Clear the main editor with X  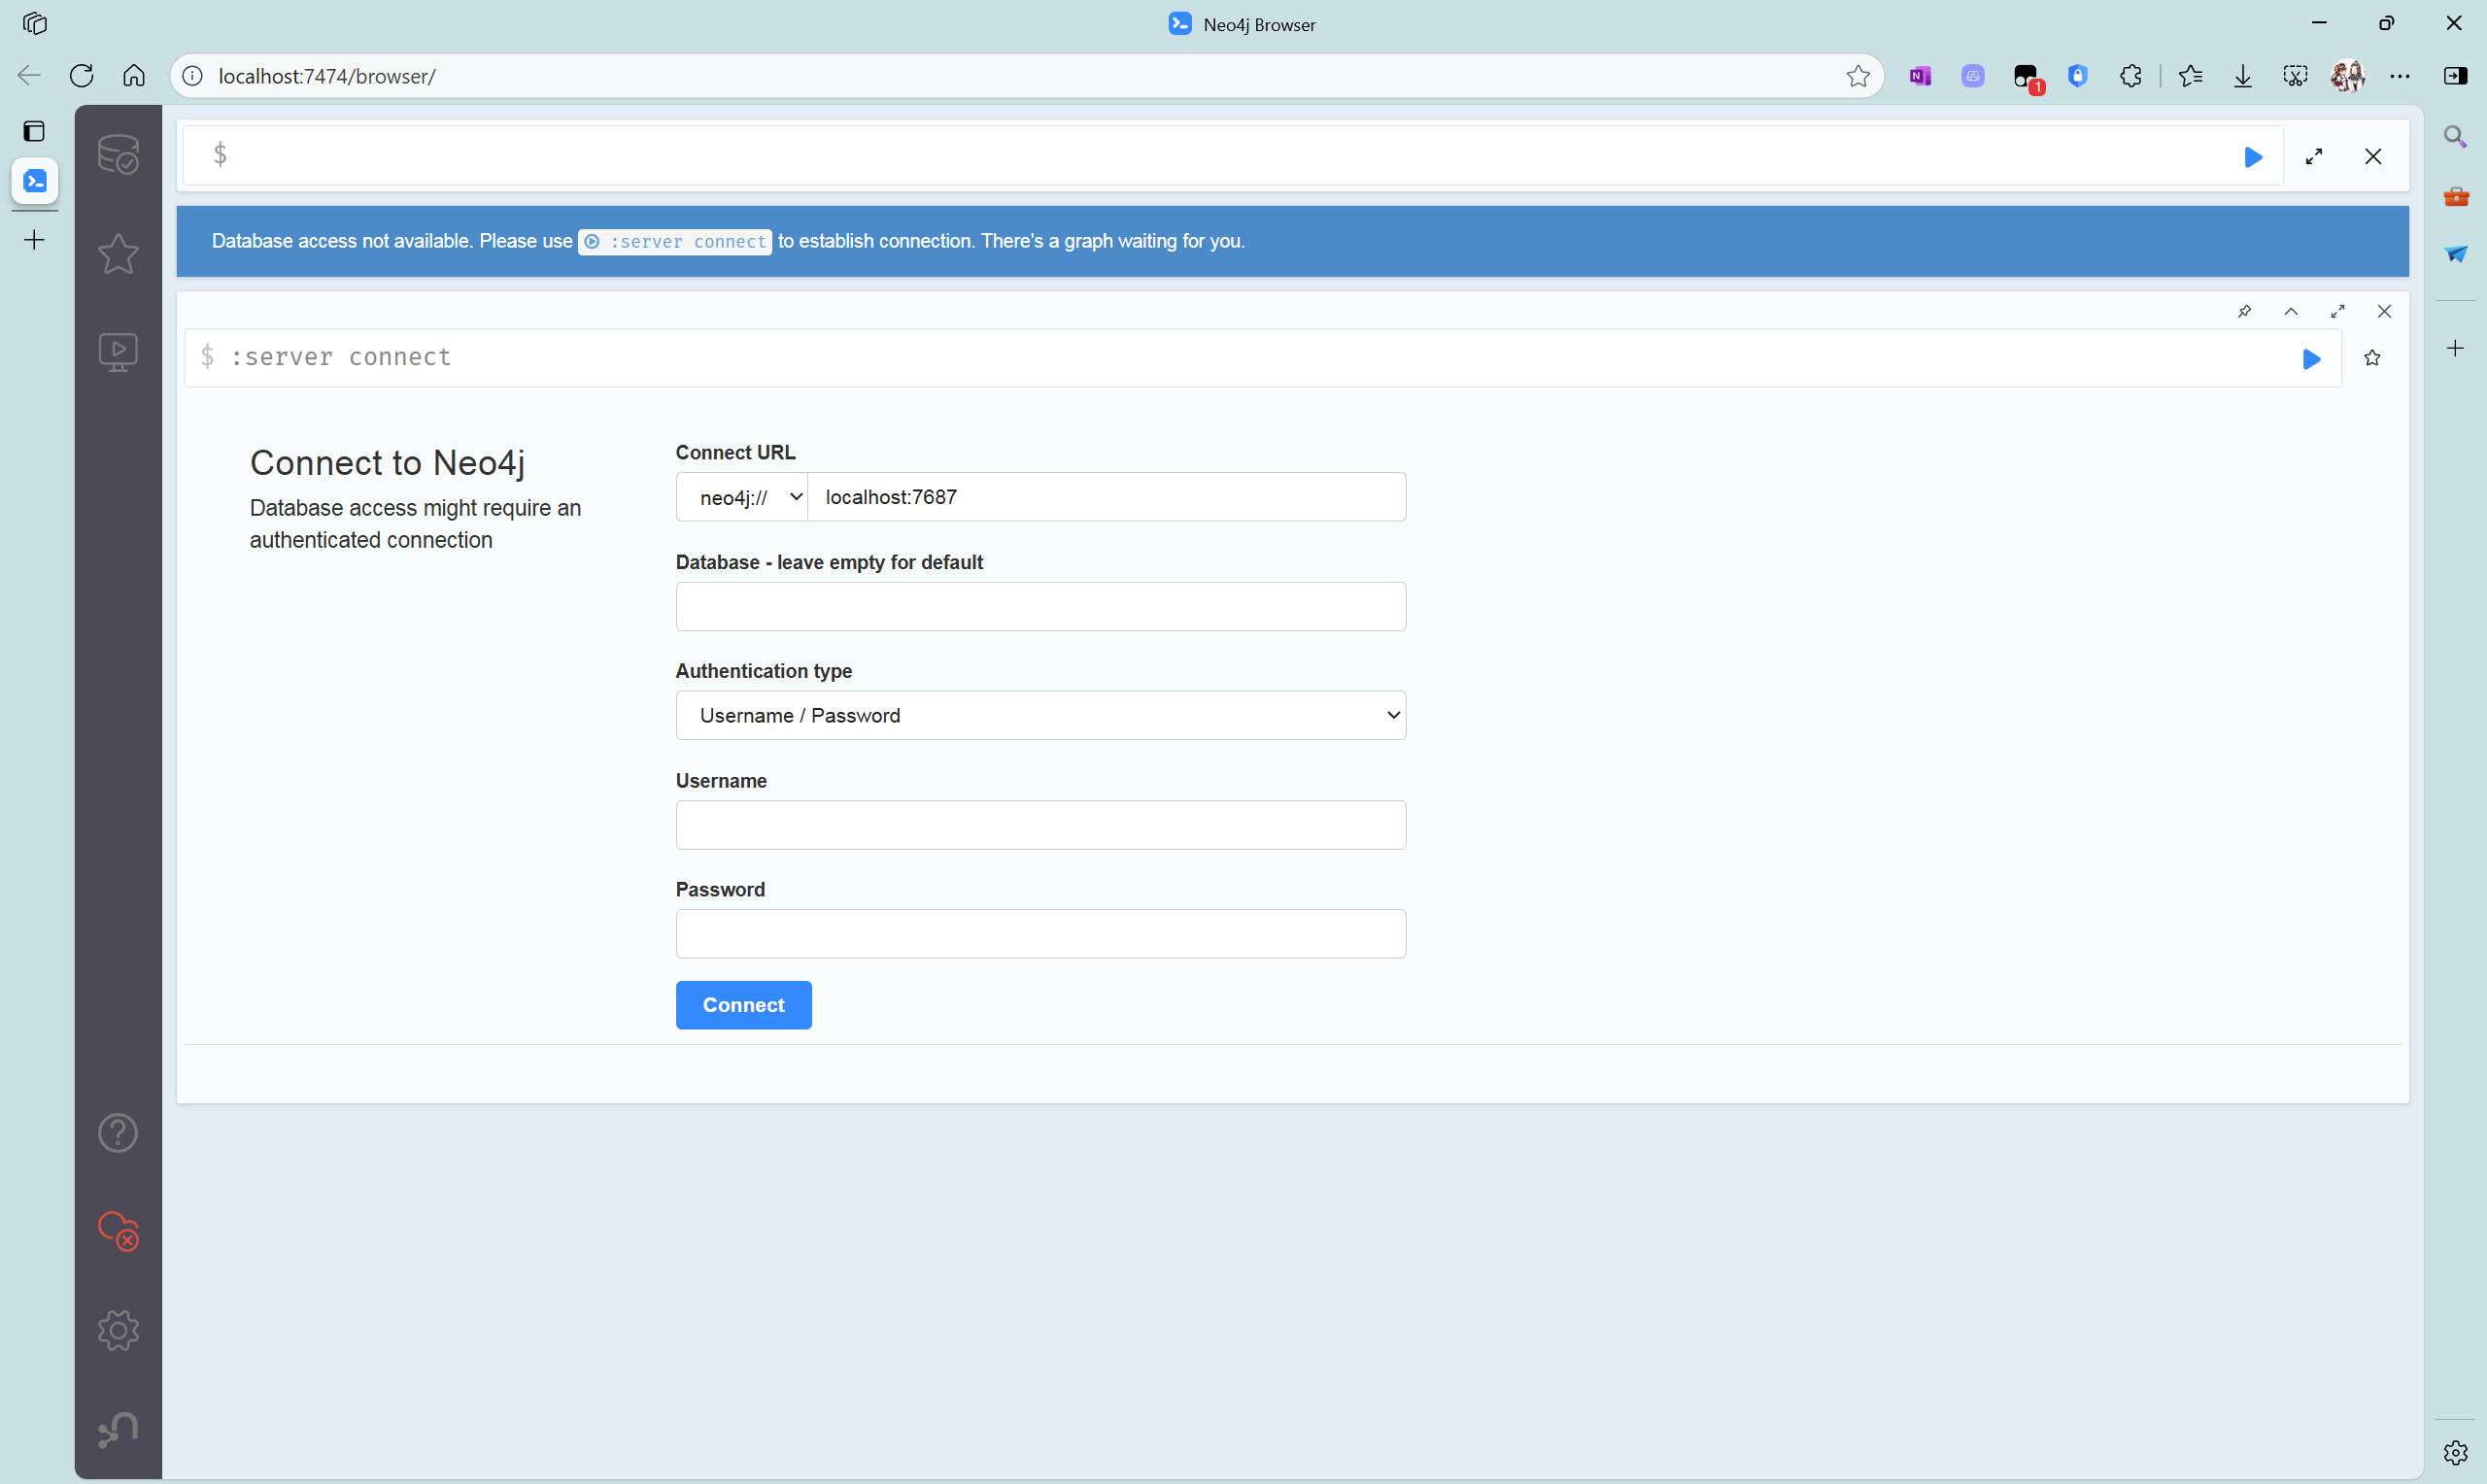pos(2373,157)
